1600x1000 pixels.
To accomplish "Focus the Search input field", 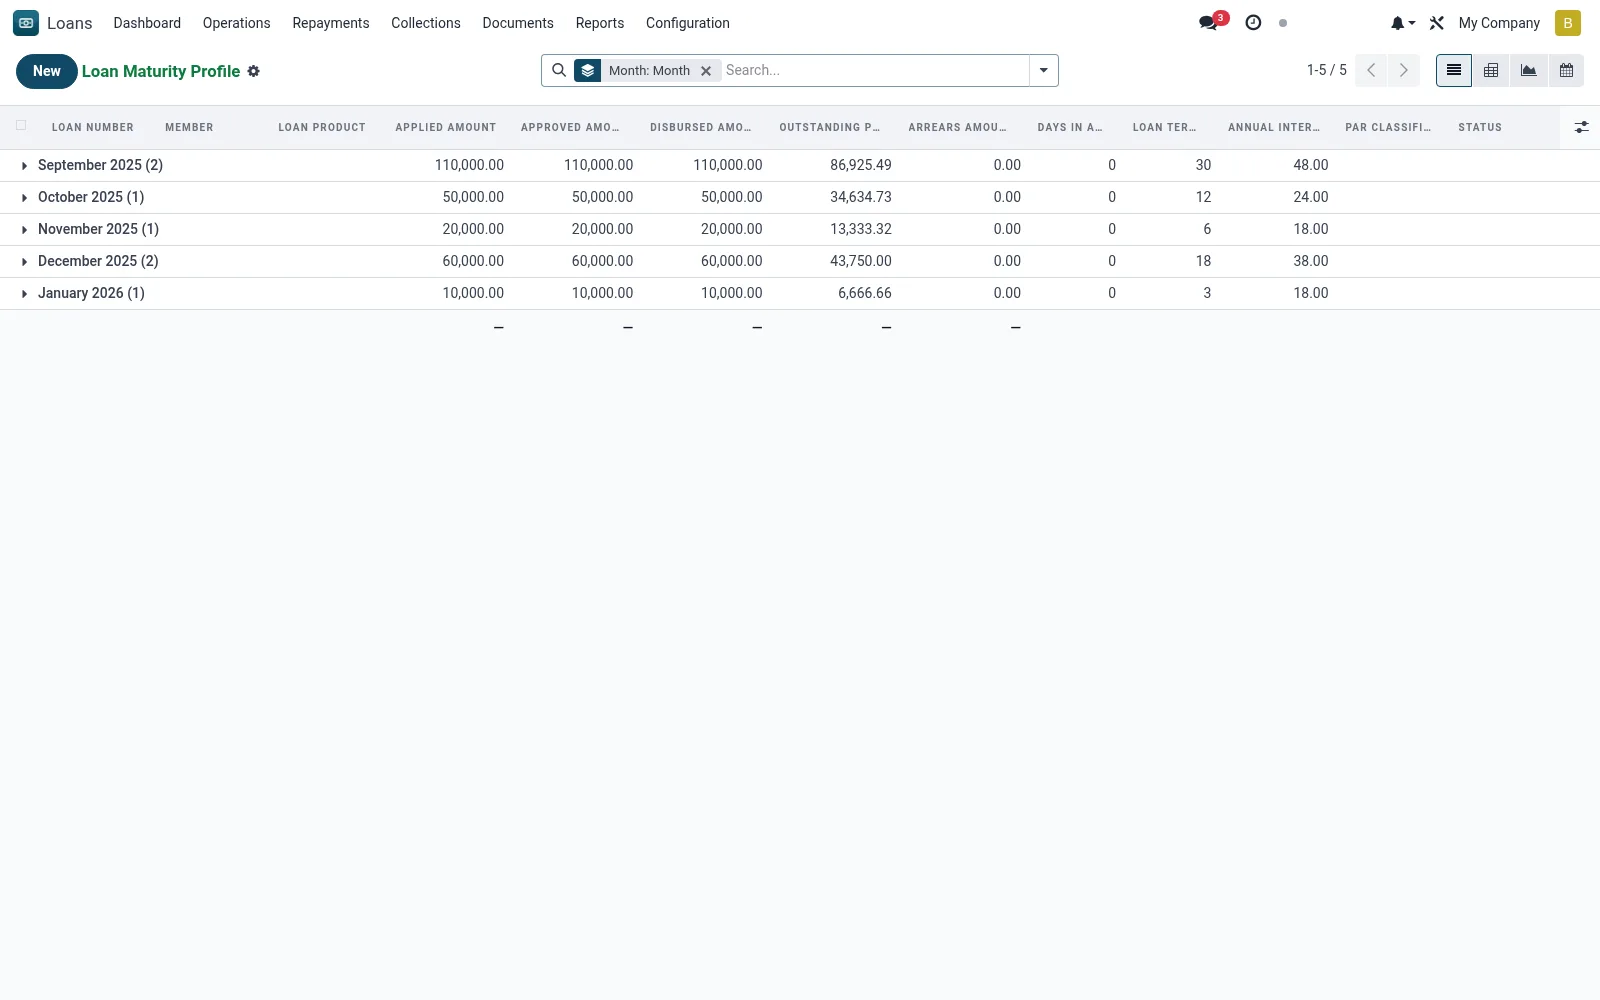I will [875, 70].
